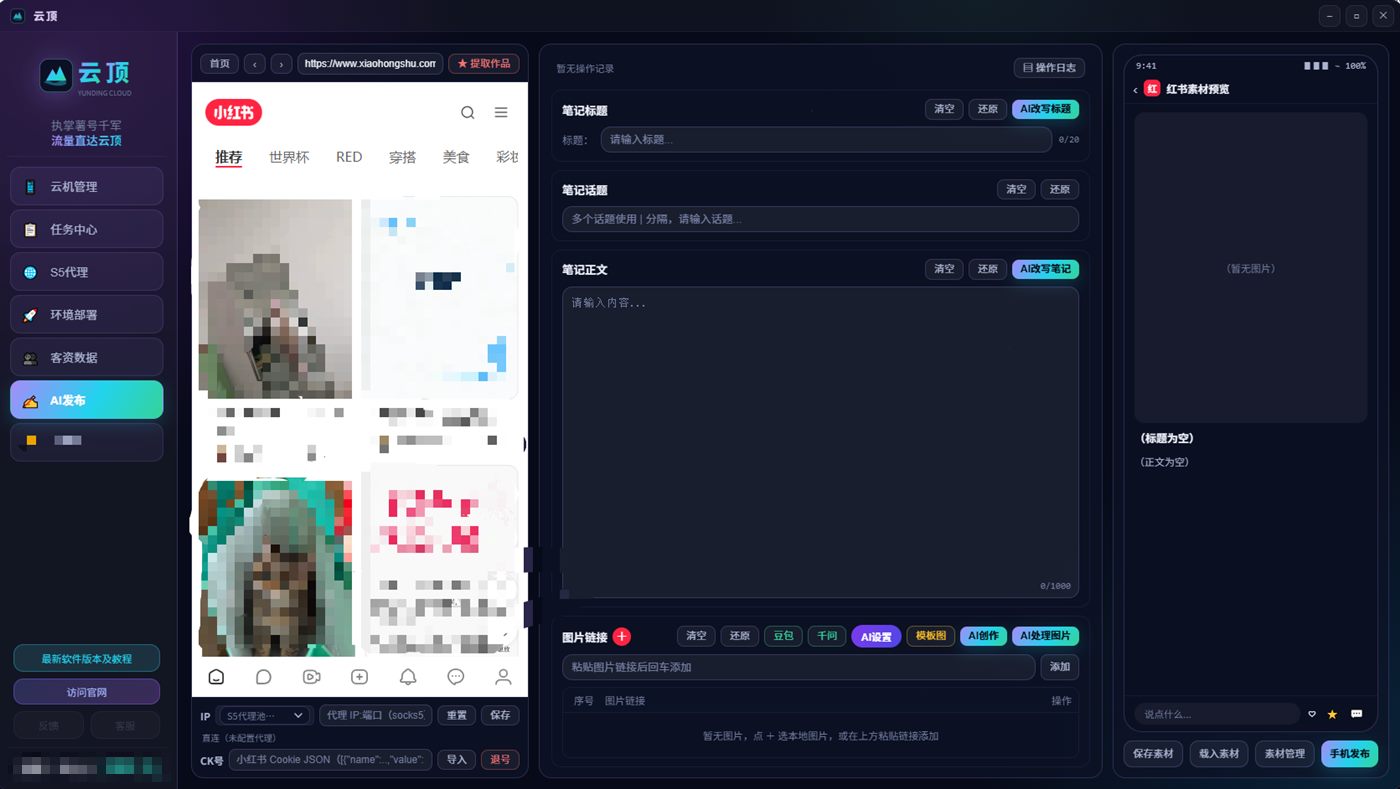This screenshot has height=789, width=1400.
Task: Click the 保存素材 button
Action: point(1153,754)
